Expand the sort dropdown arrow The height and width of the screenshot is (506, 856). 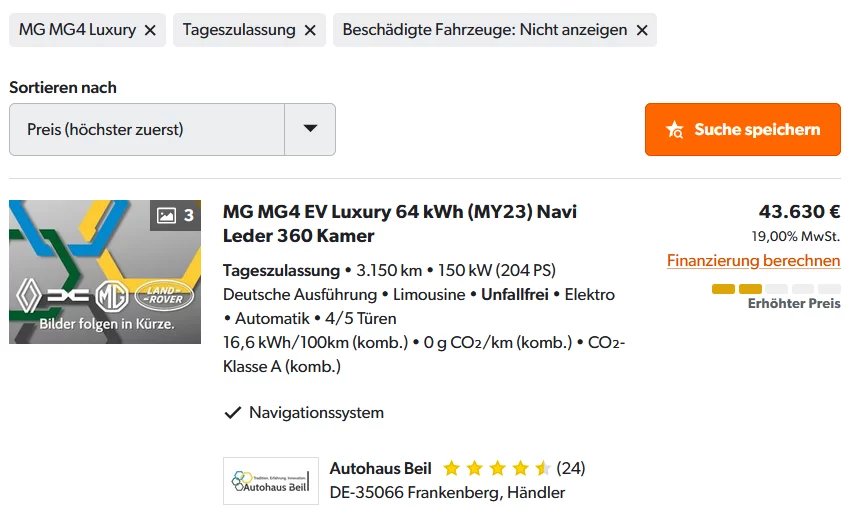[x=310, y=129]
